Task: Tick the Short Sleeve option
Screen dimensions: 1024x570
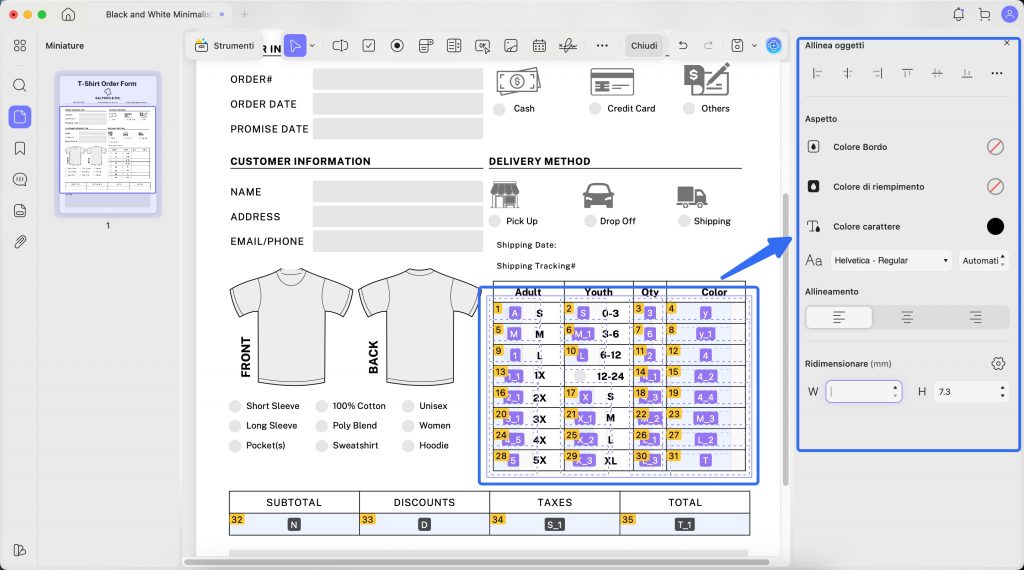Action: (235, 406)
